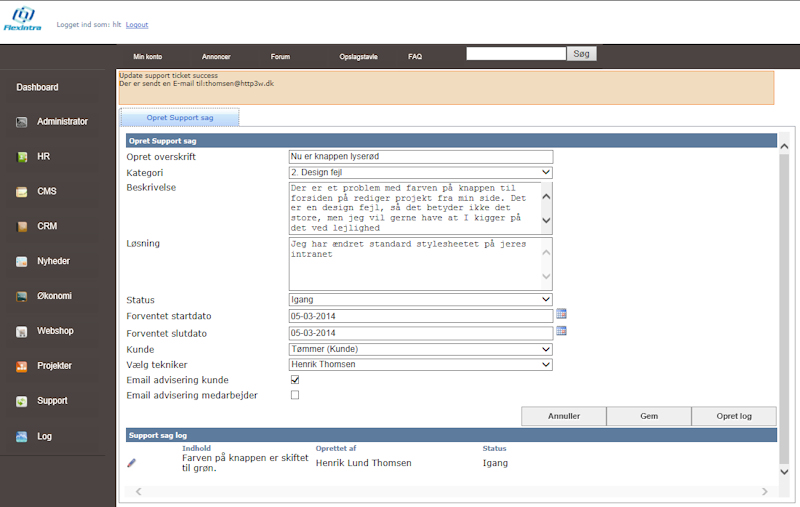Open the Kunde dropdown
This screenshot has height=507, width=800.
[x=420, y=349]
